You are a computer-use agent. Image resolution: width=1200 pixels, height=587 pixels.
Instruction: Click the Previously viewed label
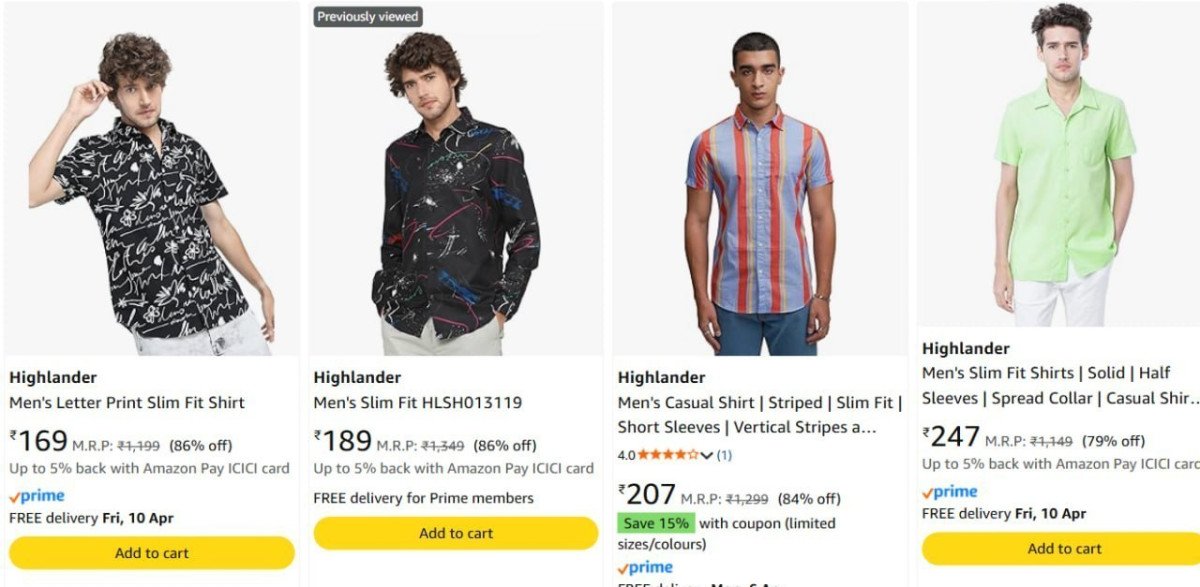pos(366,16)
